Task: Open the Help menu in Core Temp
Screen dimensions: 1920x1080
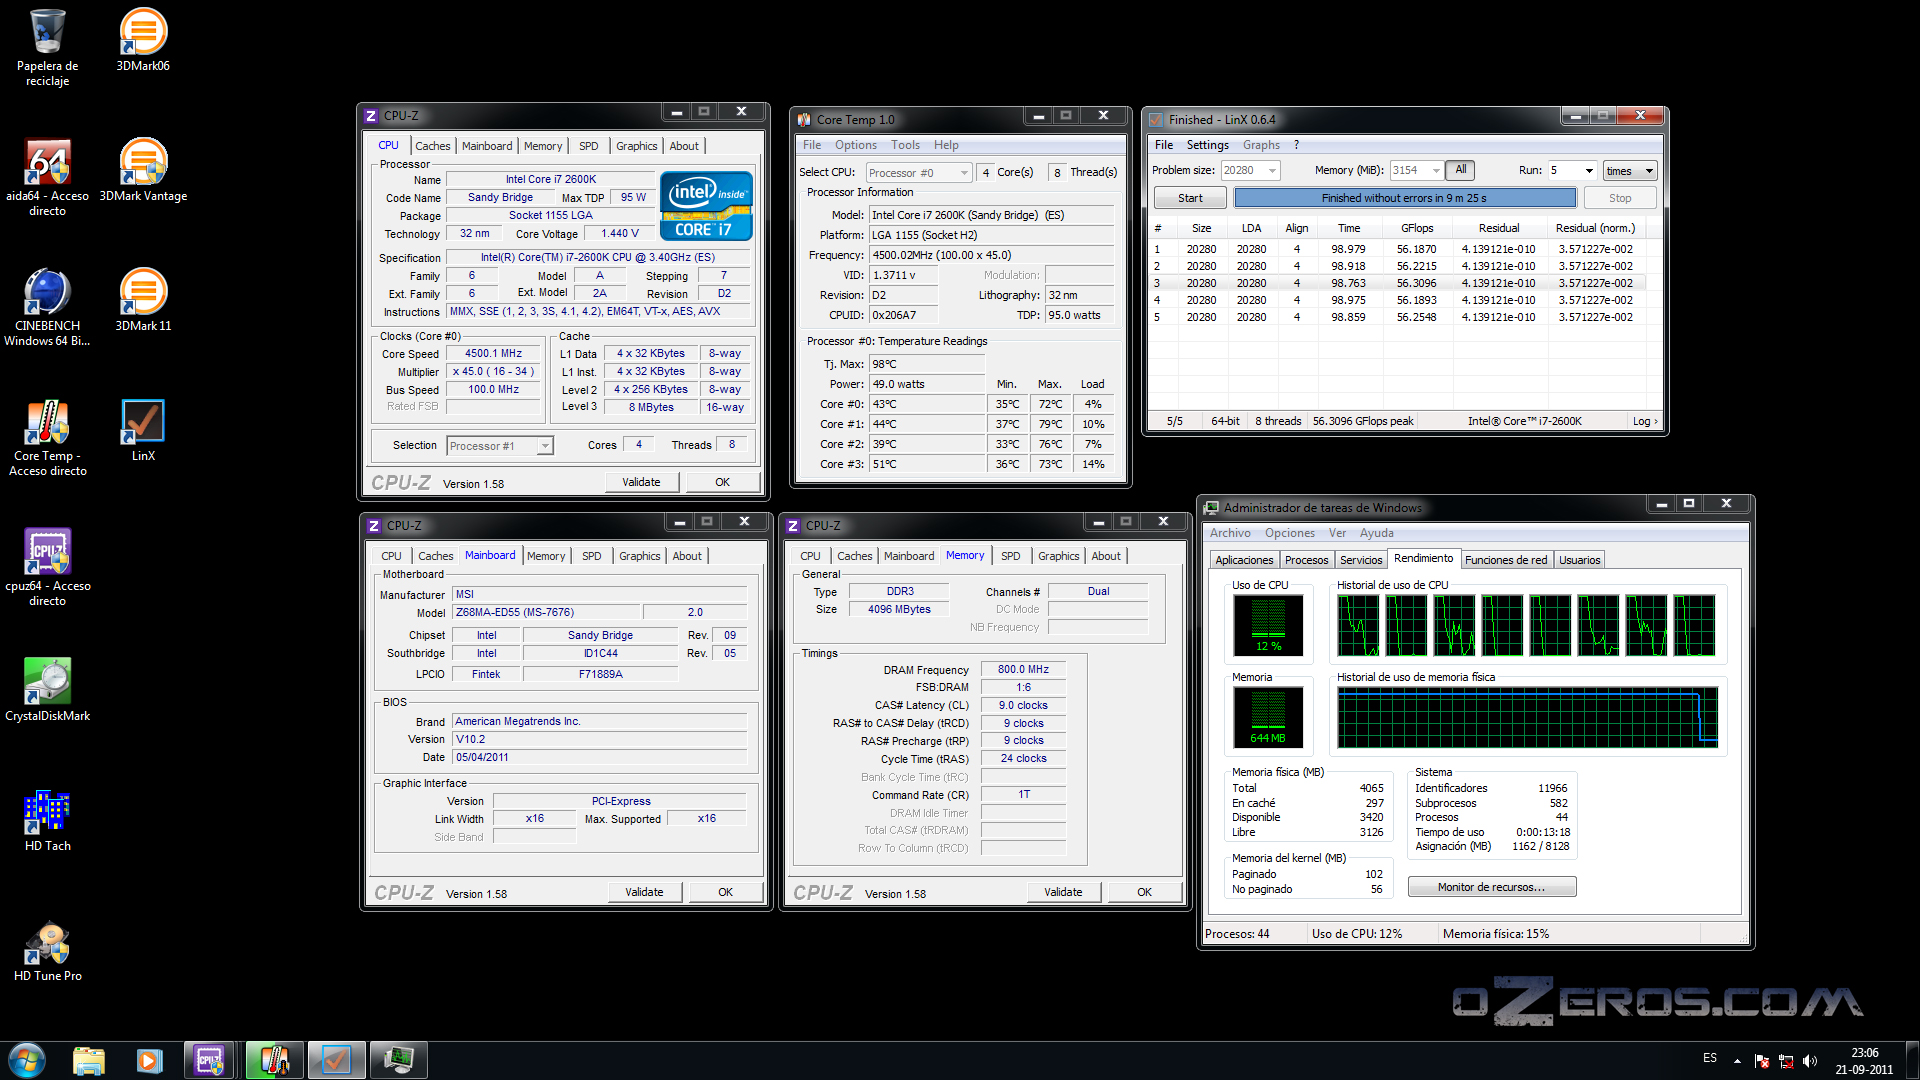Action: pyautogui.click(x=946, y=145)
